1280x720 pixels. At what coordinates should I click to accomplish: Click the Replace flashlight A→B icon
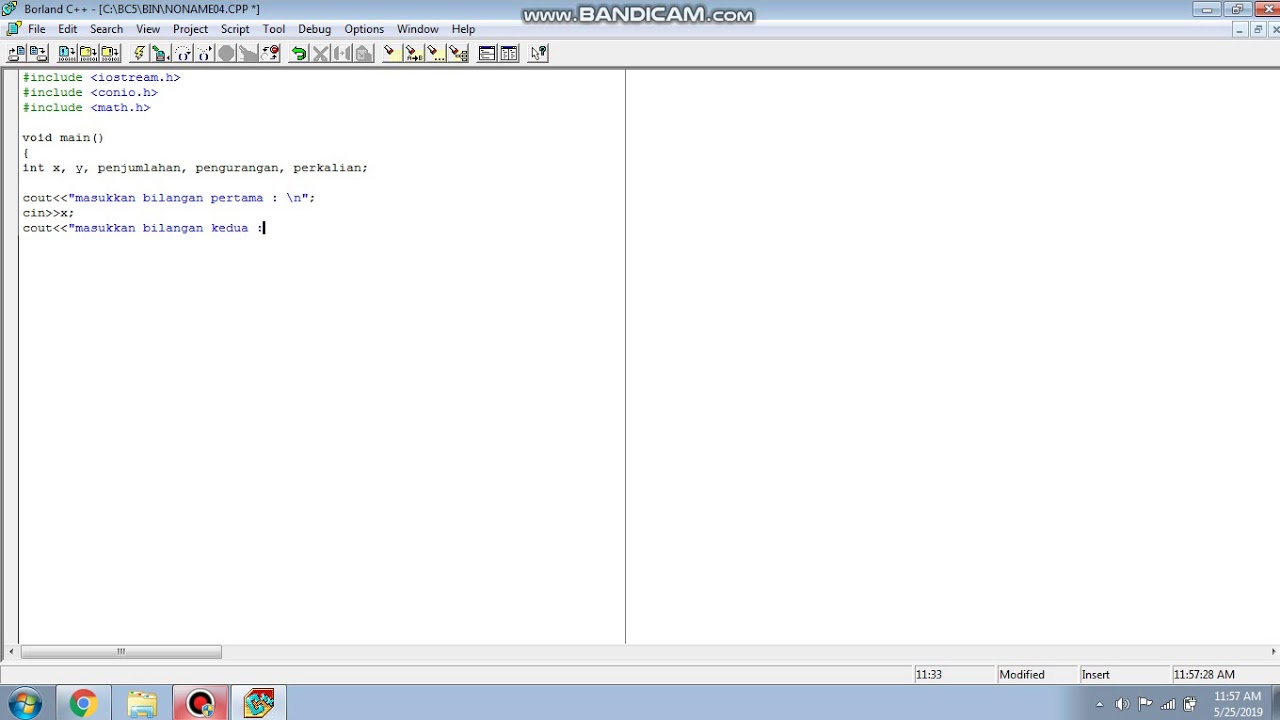[413, 53]
